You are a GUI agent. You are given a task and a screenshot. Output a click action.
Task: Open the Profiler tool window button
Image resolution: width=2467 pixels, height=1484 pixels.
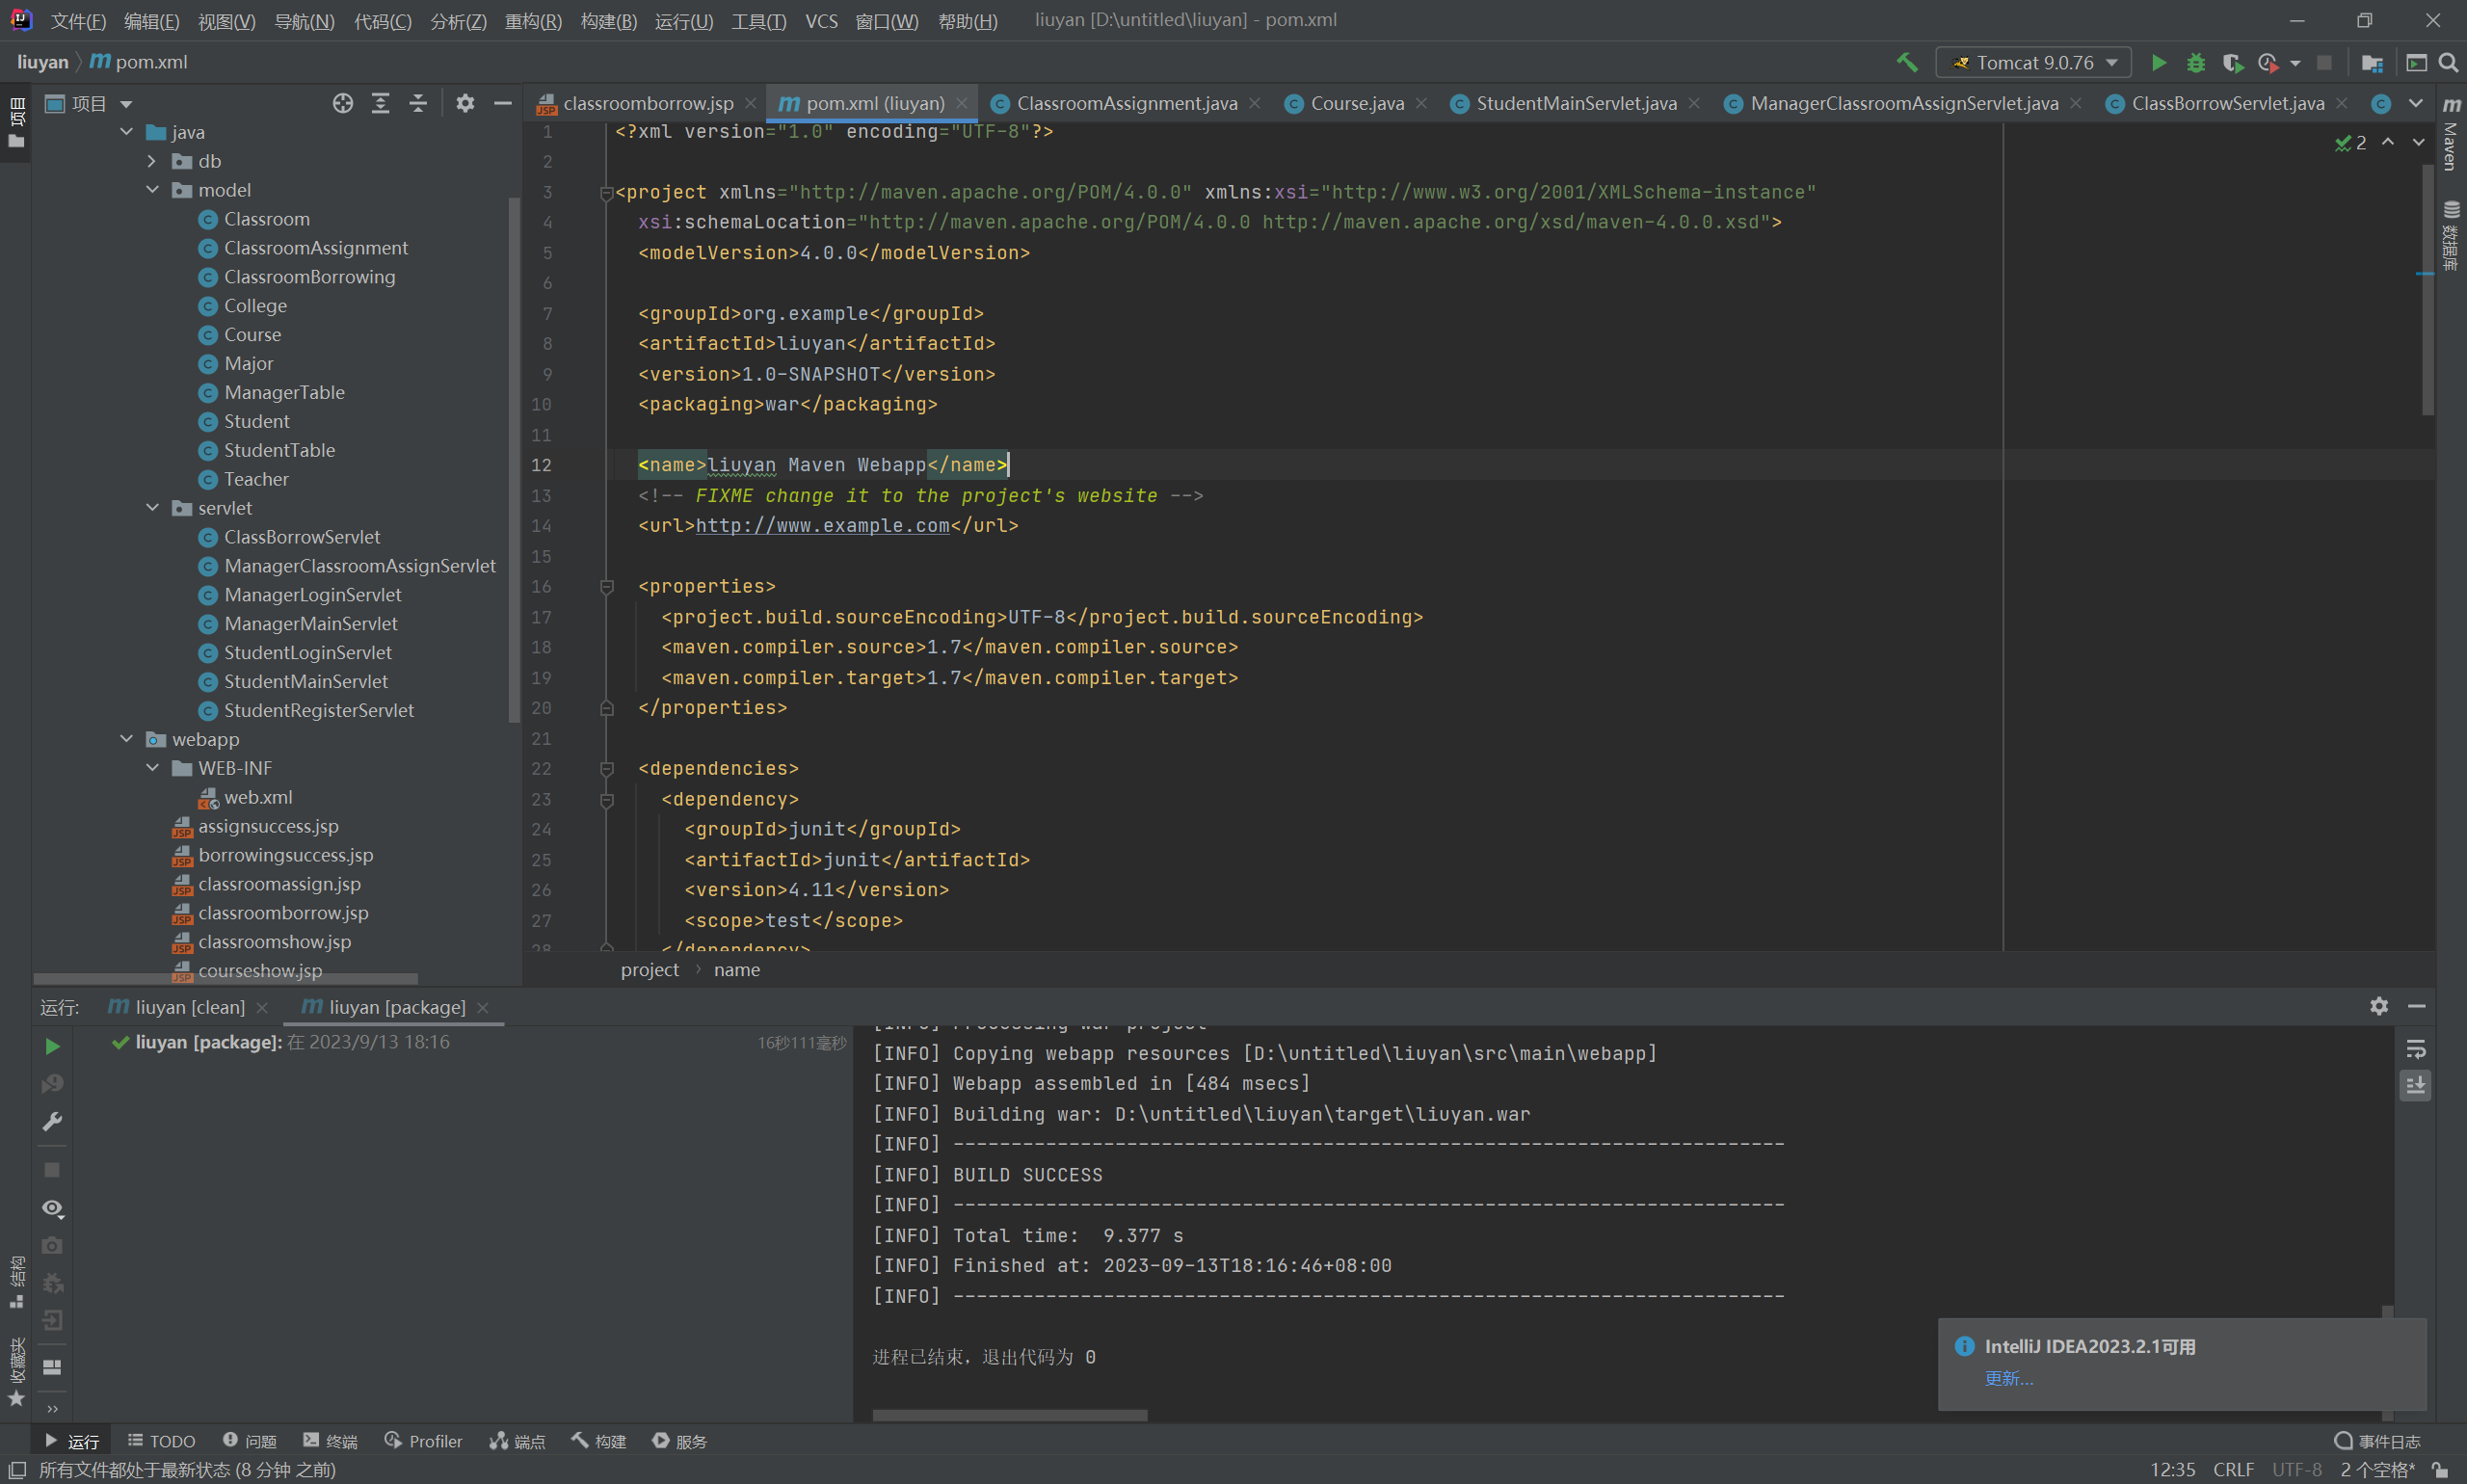pyautogui.click(x=424, y=1441)
